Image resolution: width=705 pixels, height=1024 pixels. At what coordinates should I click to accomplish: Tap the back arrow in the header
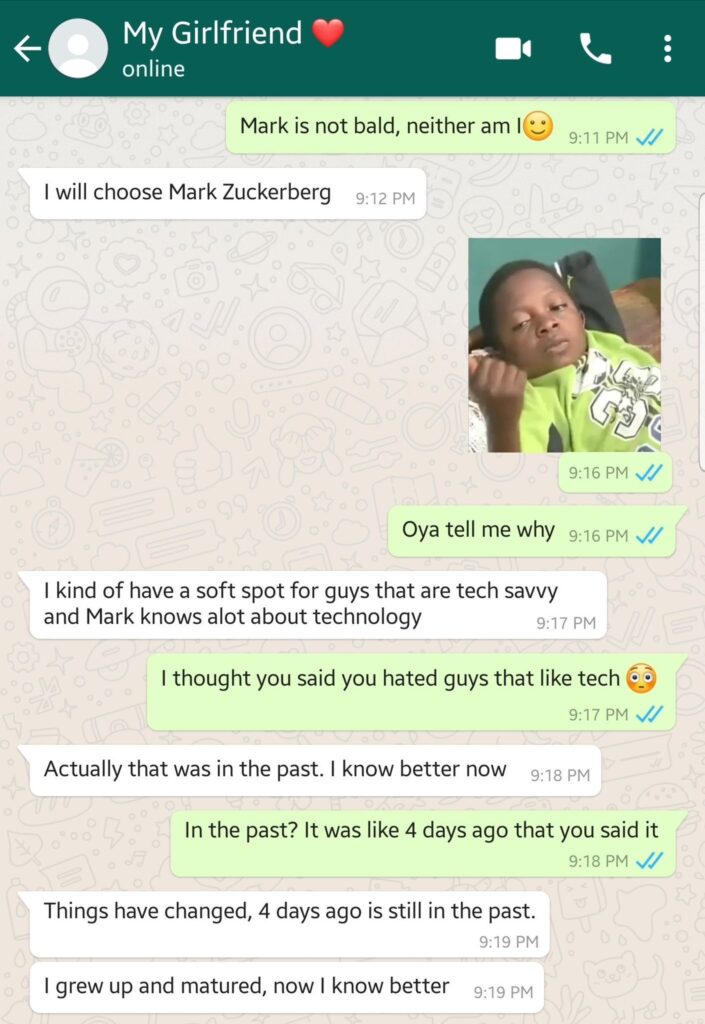pyautogui.click(x=27, y=48)
